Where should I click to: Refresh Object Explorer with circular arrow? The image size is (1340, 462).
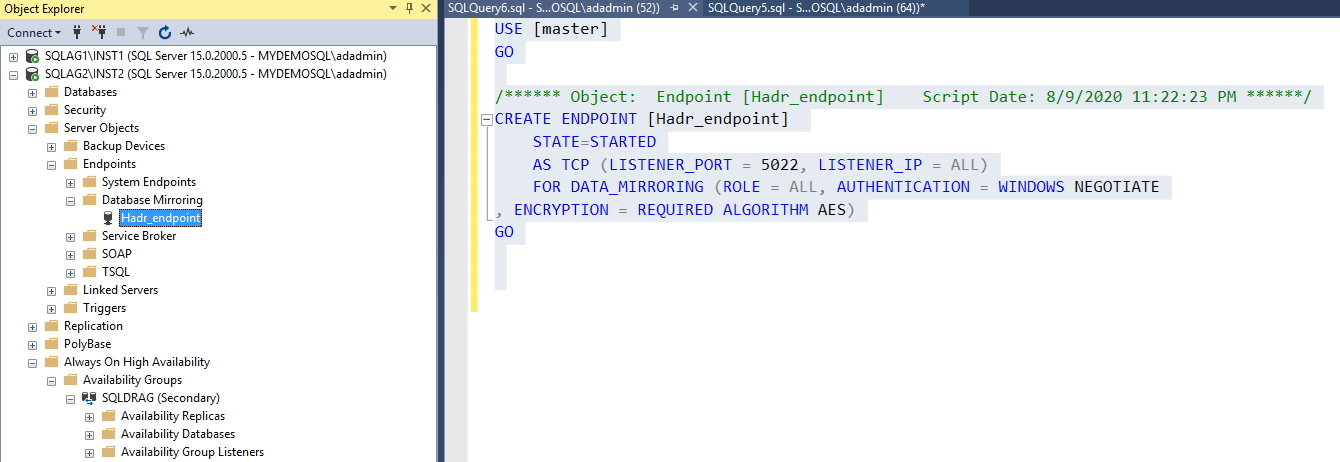click(x=165, y=32)
